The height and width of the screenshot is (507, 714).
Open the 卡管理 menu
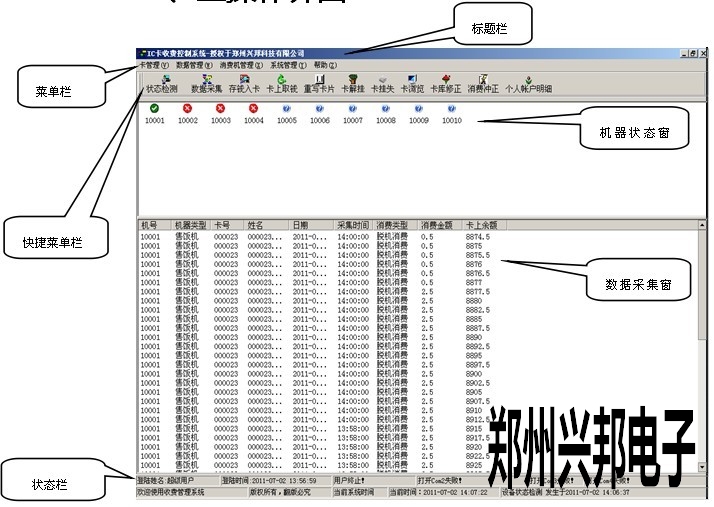pos(153,64)
